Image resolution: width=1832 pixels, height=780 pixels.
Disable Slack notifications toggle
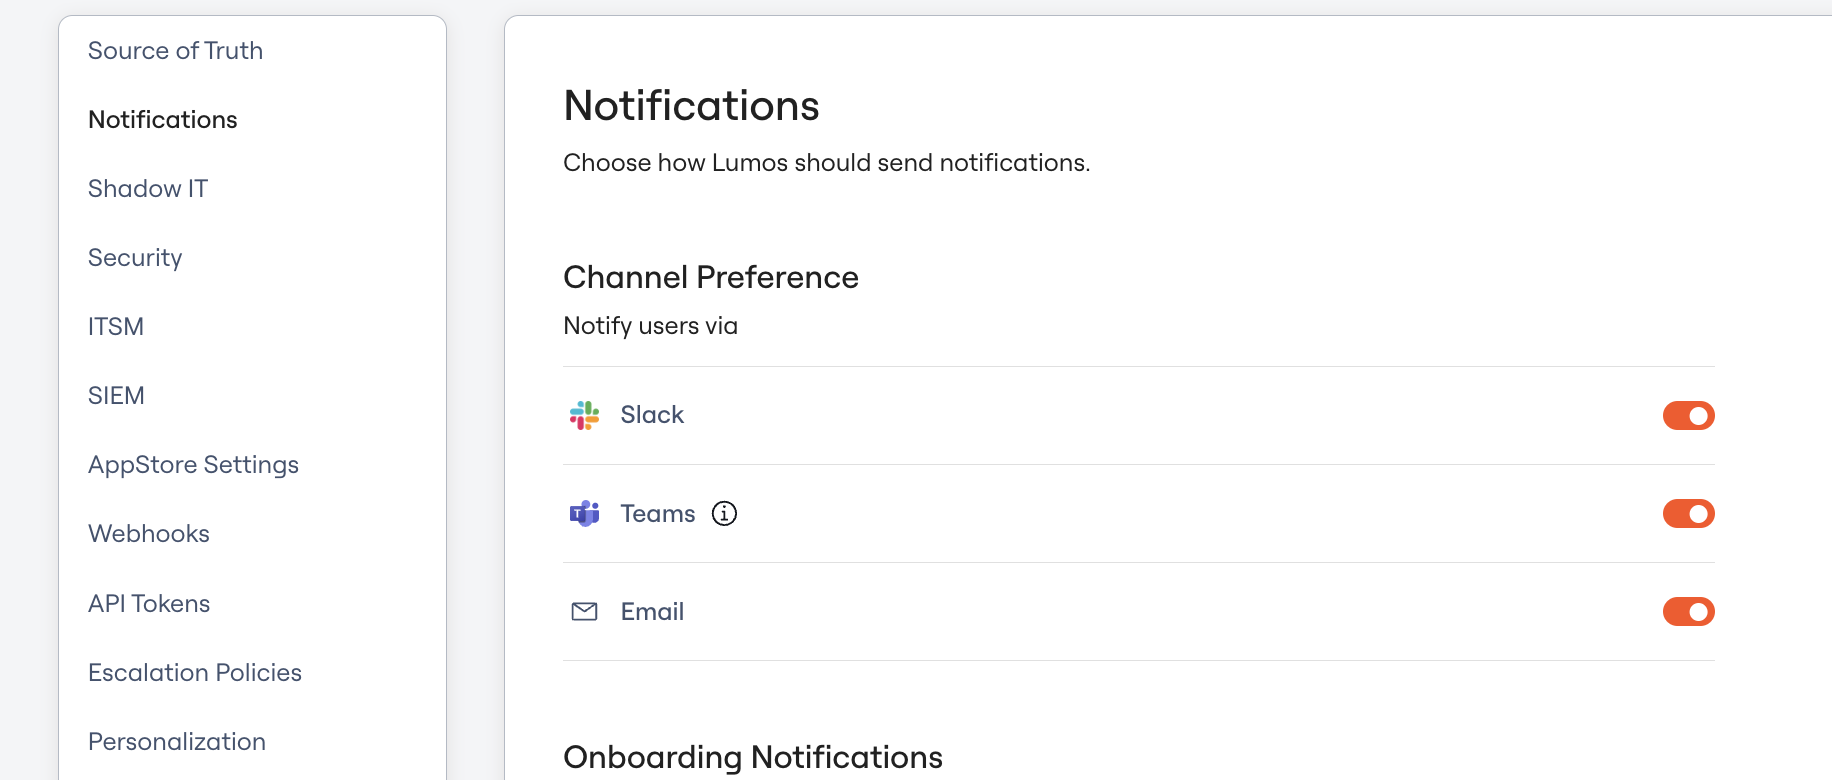[1688, 415]
